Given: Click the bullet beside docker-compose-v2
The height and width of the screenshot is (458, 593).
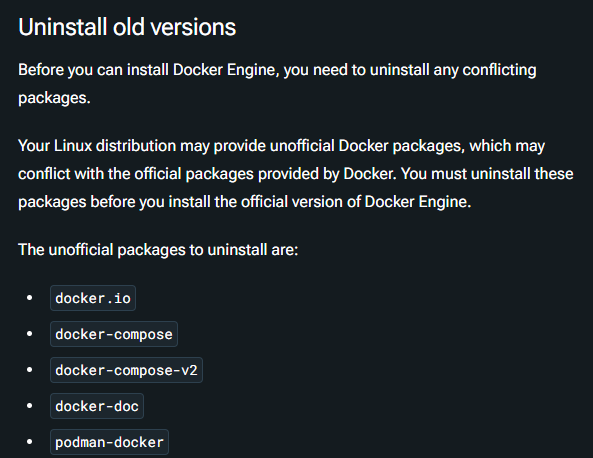Looking at the screenshot, I should point(29,370).
